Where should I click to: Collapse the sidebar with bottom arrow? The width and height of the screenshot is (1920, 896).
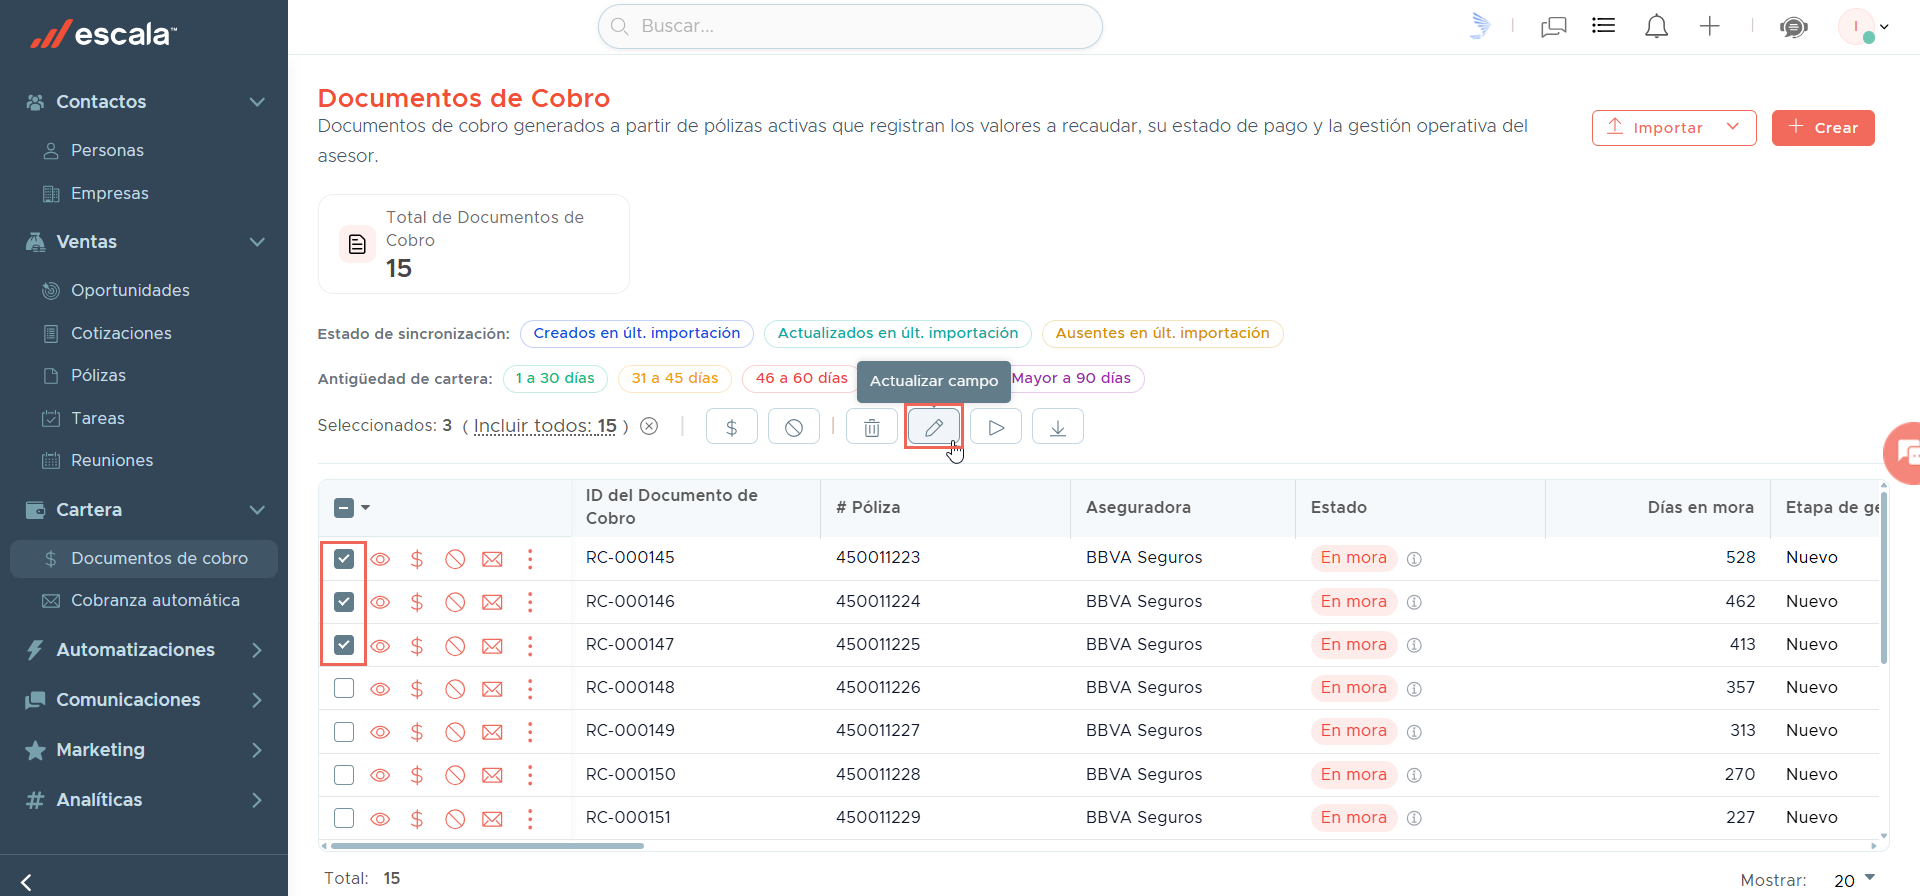[26, 882]
